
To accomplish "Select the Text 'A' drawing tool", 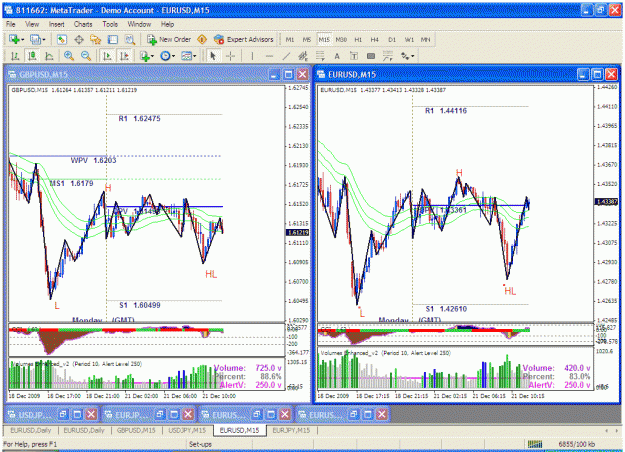I will click(x=337, y=56).
